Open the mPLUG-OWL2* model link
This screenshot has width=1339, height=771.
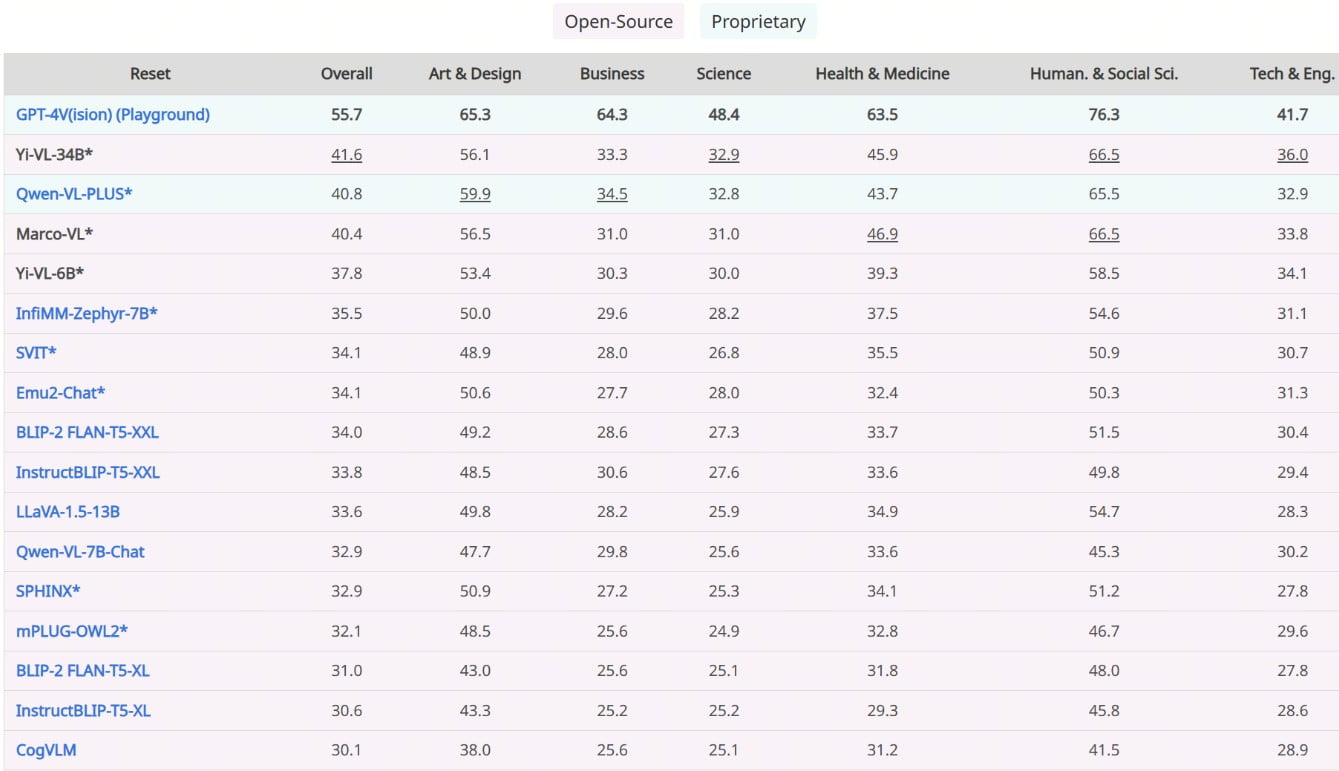pos(72,631)
